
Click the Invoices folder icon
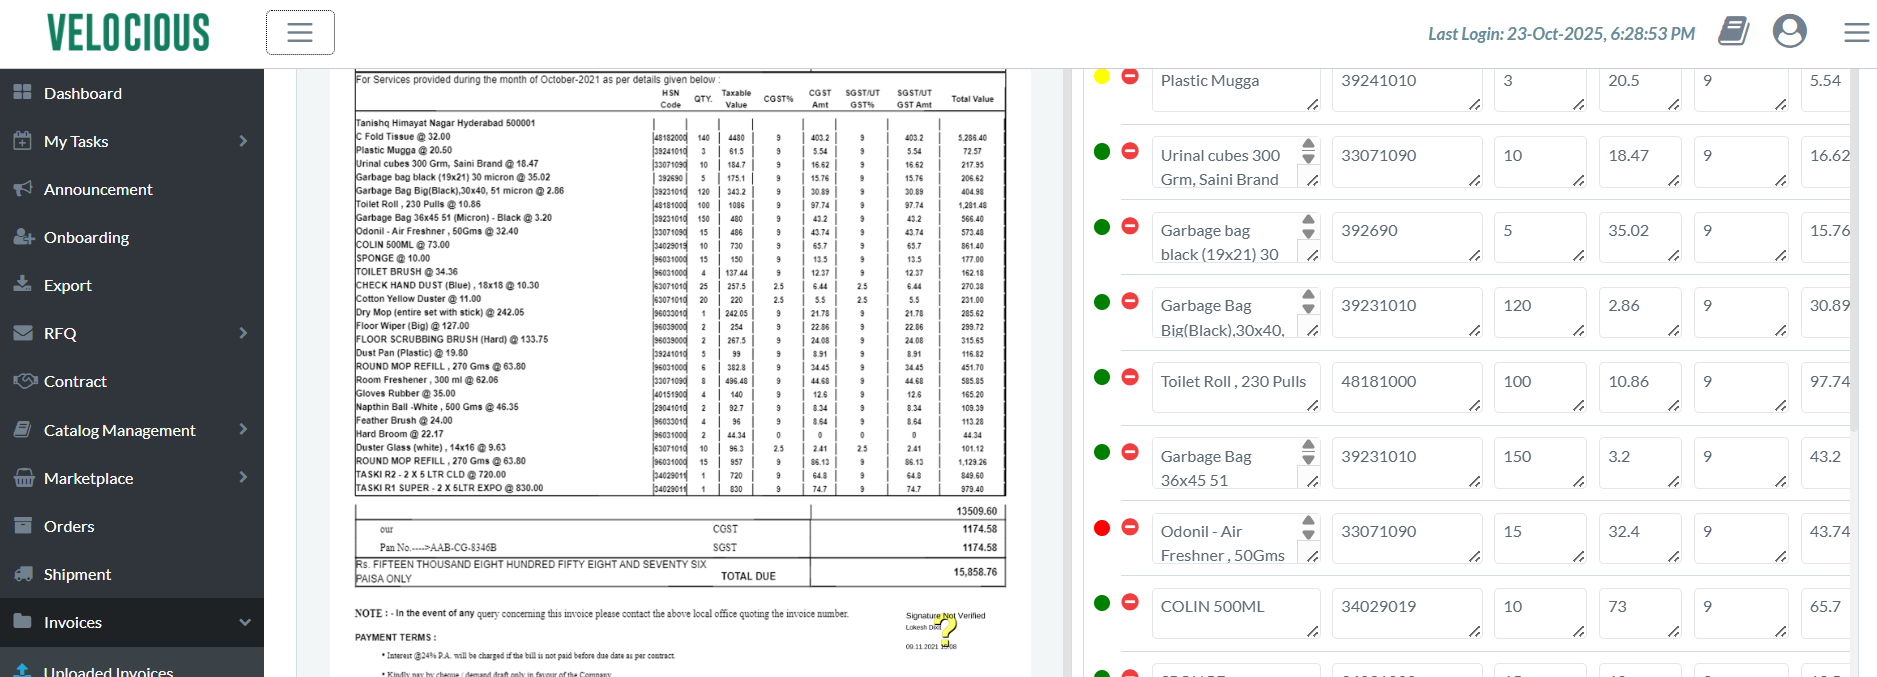click(x=23, y=621)
